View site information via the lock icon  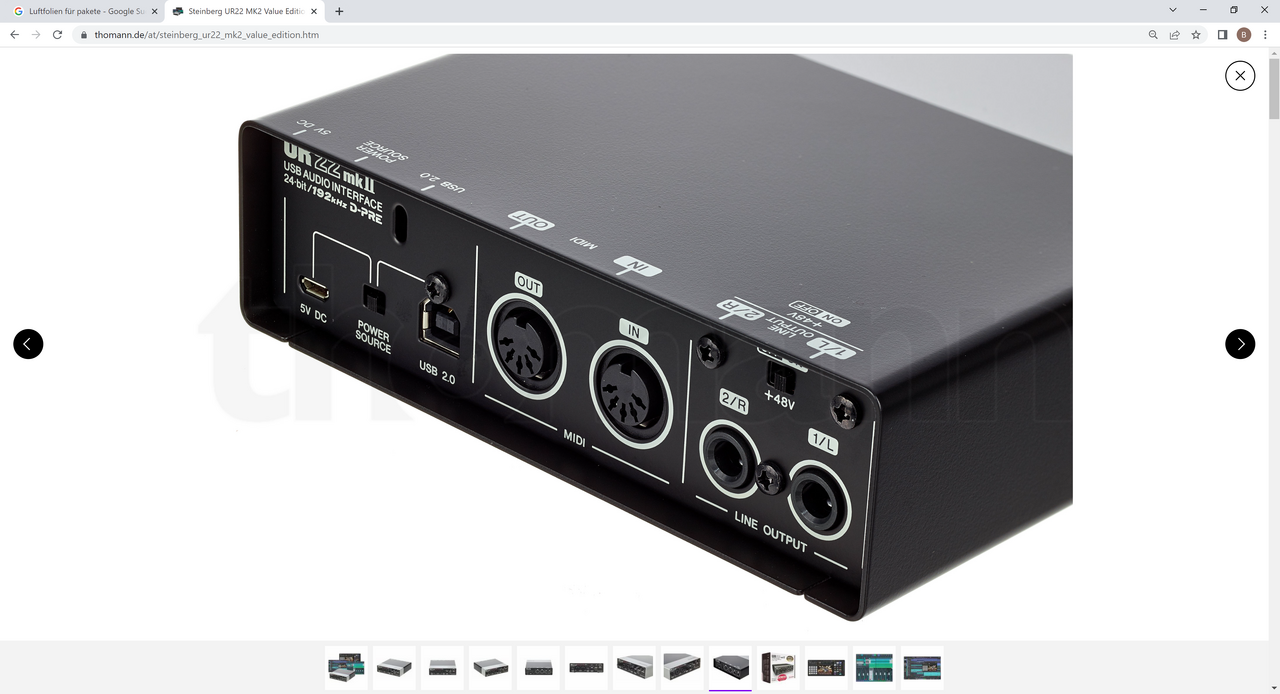[84, 35]
